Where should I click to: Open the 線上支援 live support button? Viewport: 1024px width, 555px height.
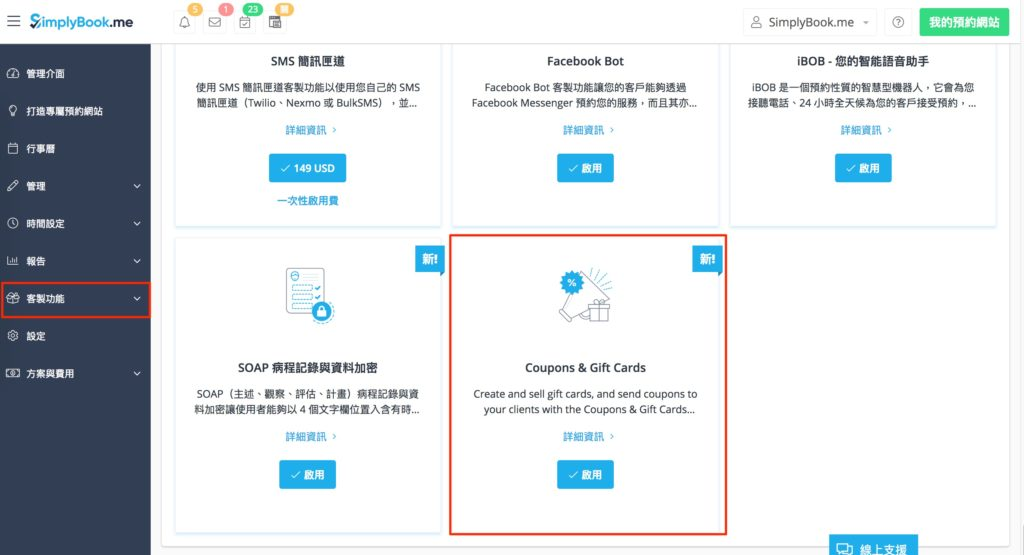873,546
